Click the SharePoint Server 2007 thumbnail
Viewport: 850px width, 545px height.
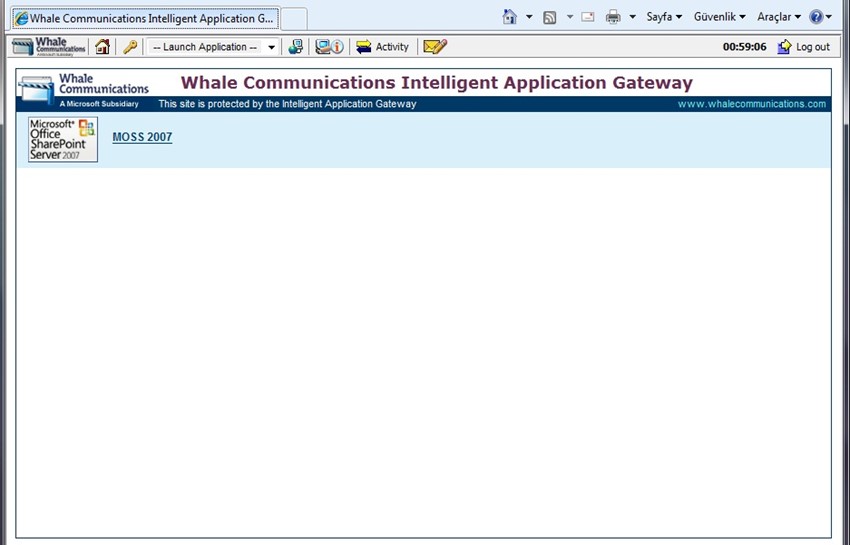(x=63, y=139)
